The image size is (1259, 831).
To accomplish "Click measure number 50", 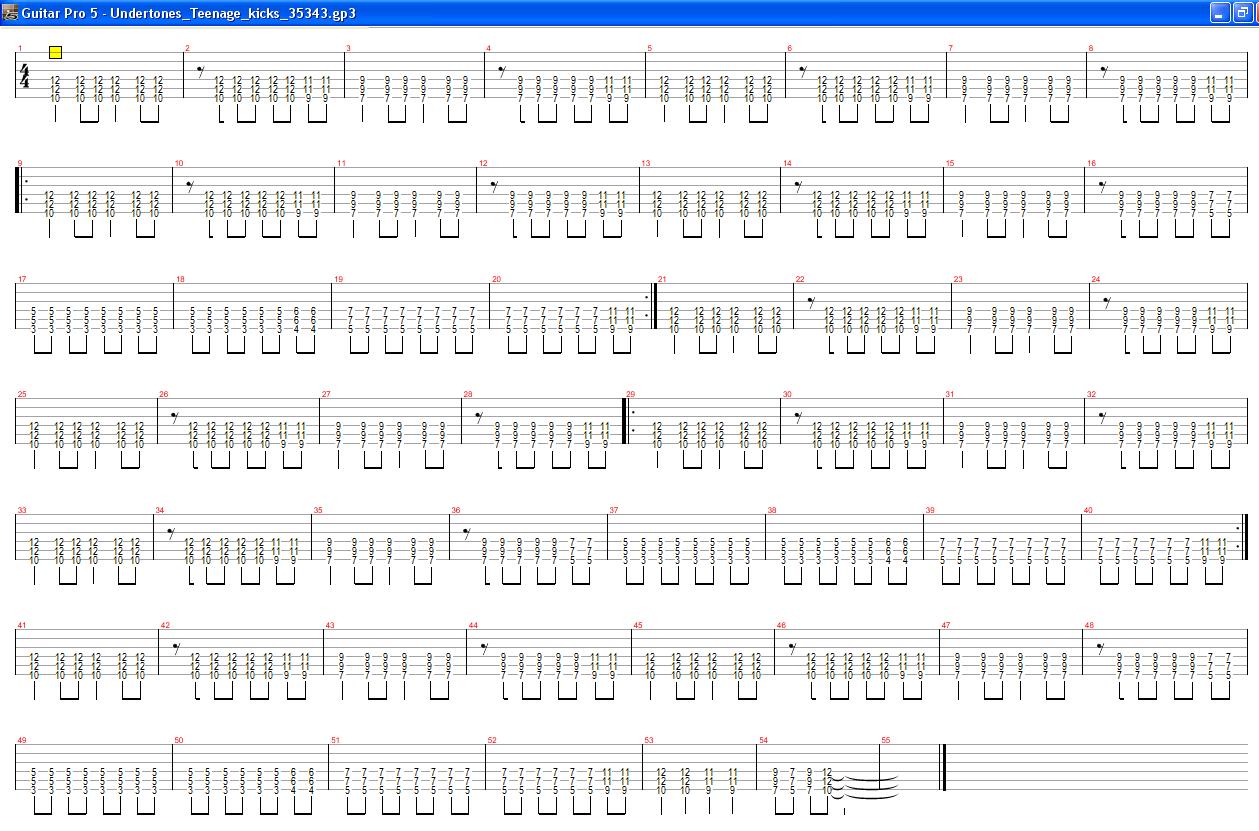I will tap(179, 740).
